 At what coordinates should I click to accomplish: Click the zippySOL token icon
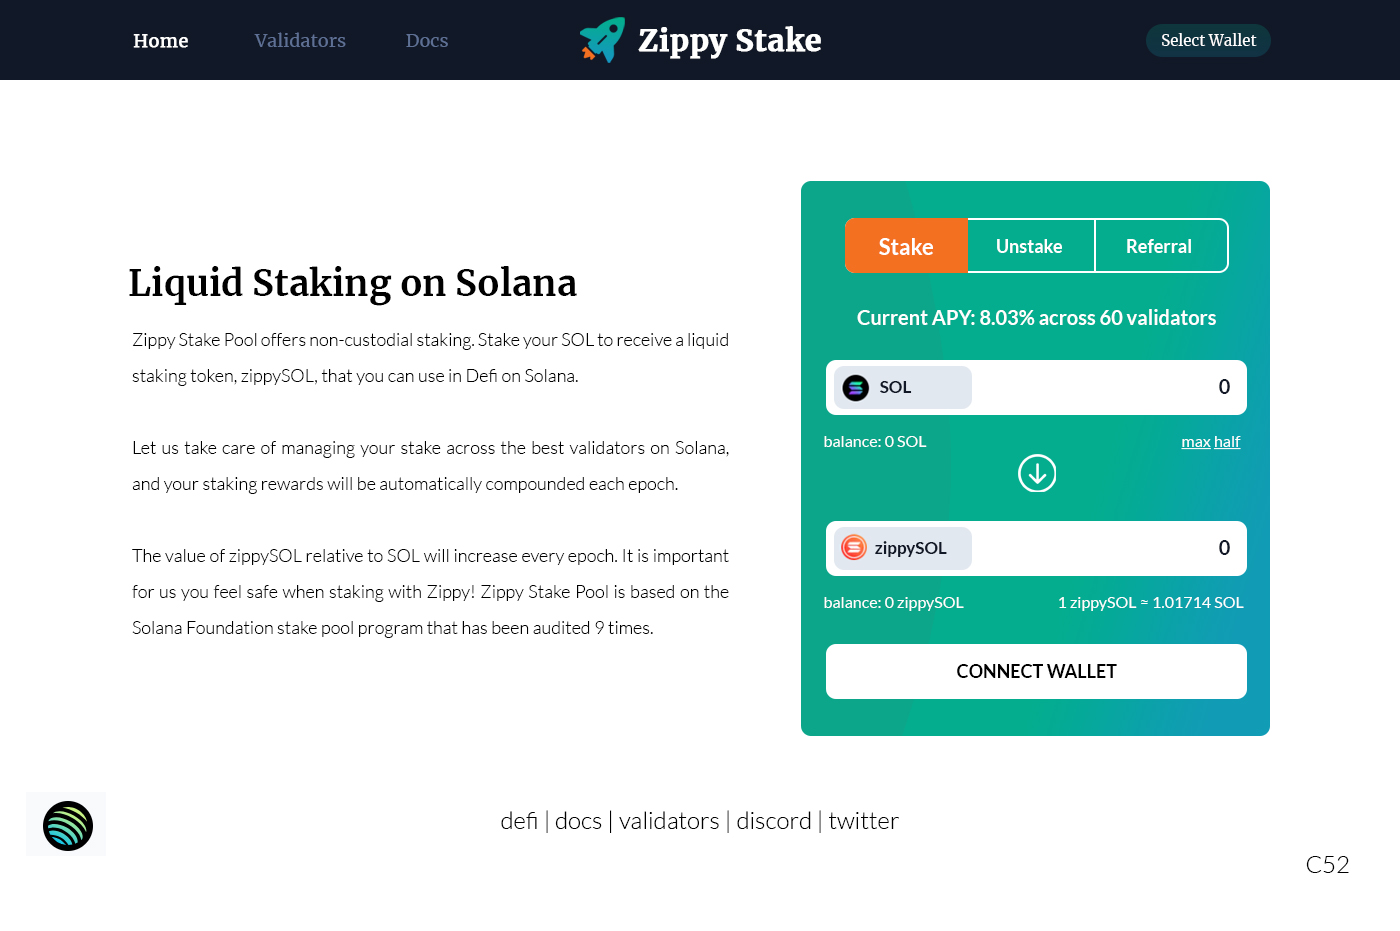tap(854, 548)
